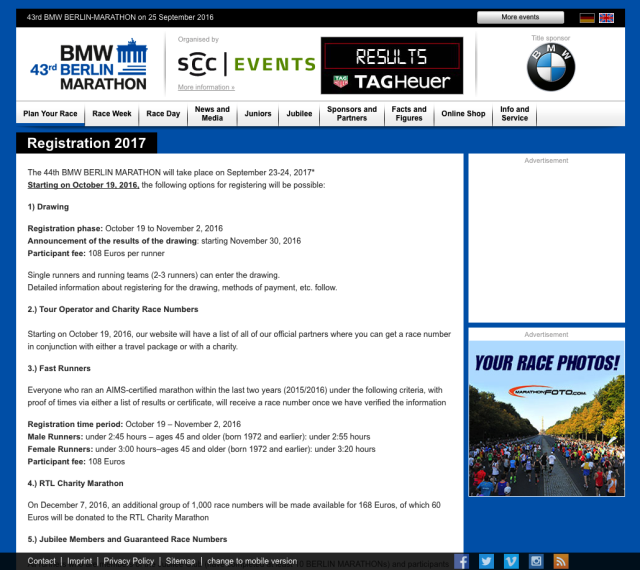
Task: Open the Info and Service menu
Action: [x=514, y=114]
